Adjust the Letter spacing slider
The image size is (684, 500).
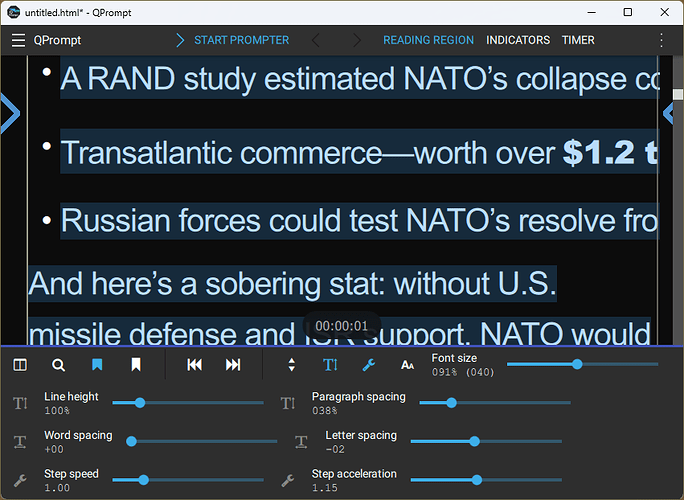tap(486, 442)
